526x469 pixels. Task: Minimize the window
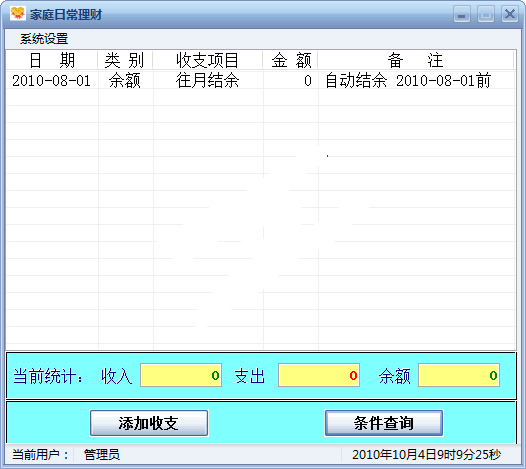click(462, 14)
